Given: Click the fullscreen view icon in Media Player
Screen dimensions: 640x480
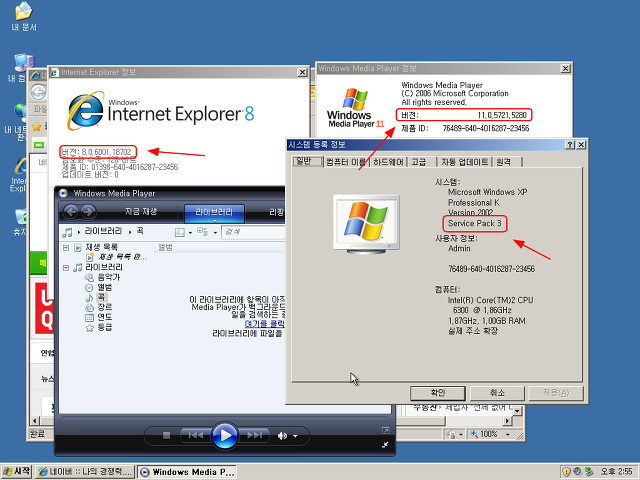Looking at the screenshot, I should coord(385,430).
